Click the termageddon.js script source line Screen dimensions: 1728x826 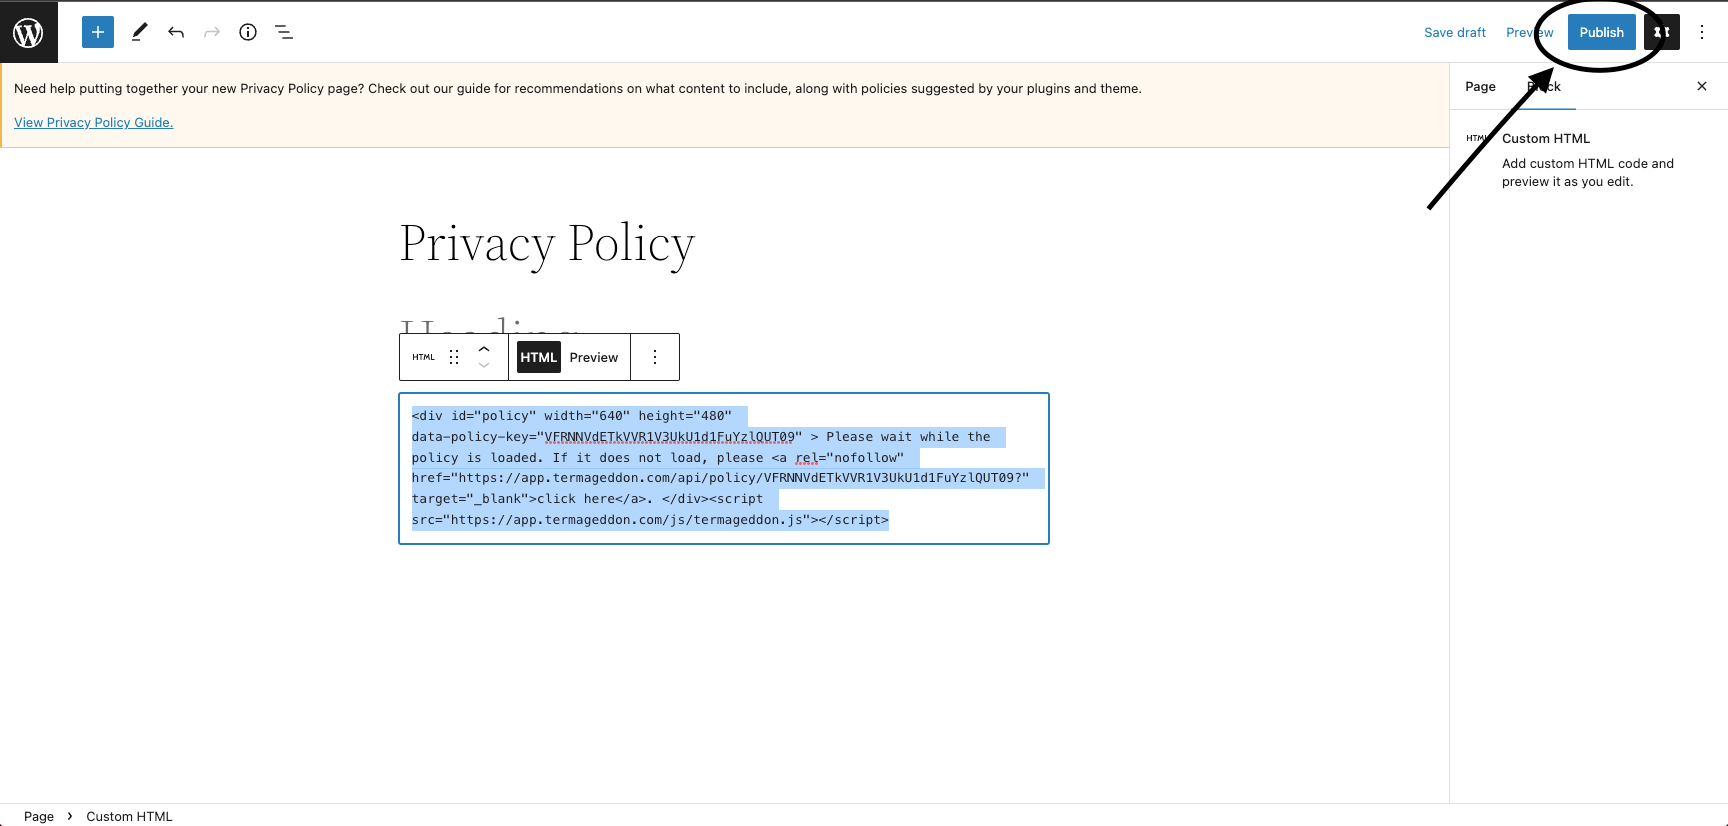650,519
